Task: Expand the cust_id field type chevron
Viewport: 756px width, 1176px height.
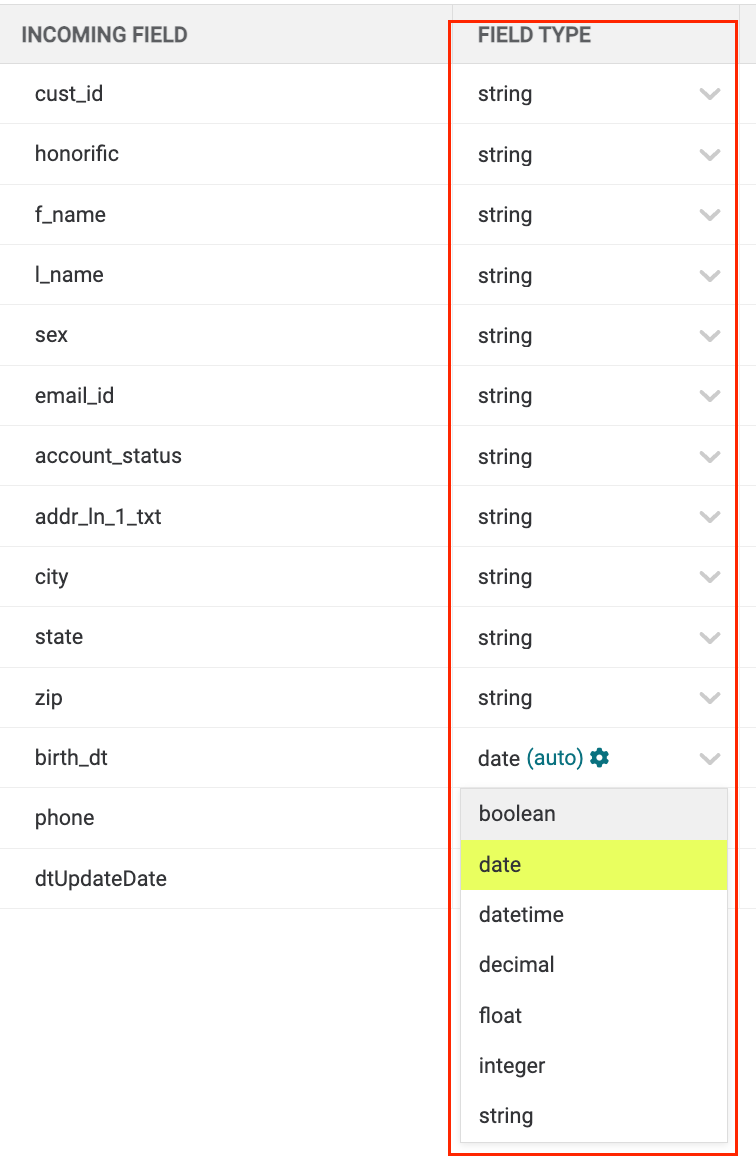Action: pos(710,94)
